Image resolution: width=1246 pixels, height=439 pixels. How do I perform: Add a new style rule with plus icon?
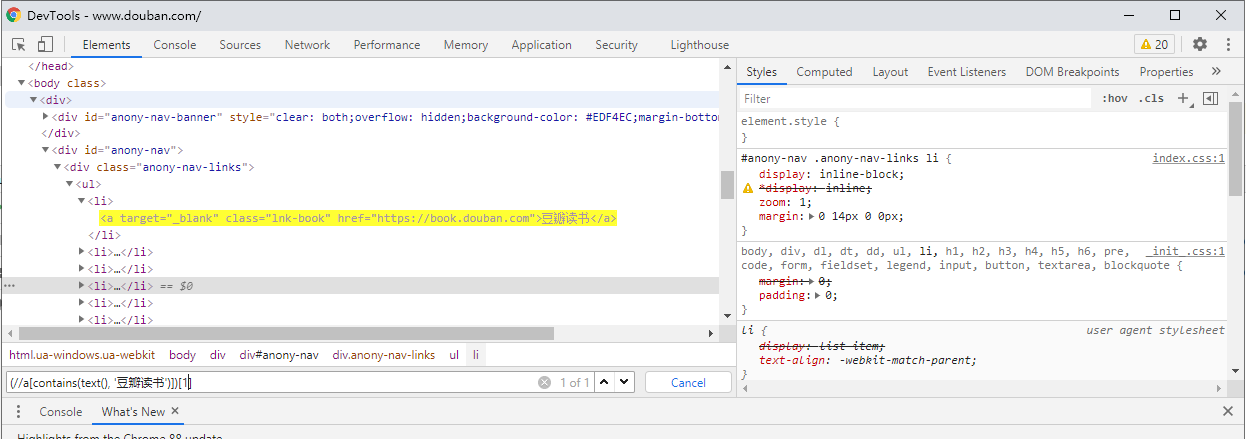[x=1183, y=98]
